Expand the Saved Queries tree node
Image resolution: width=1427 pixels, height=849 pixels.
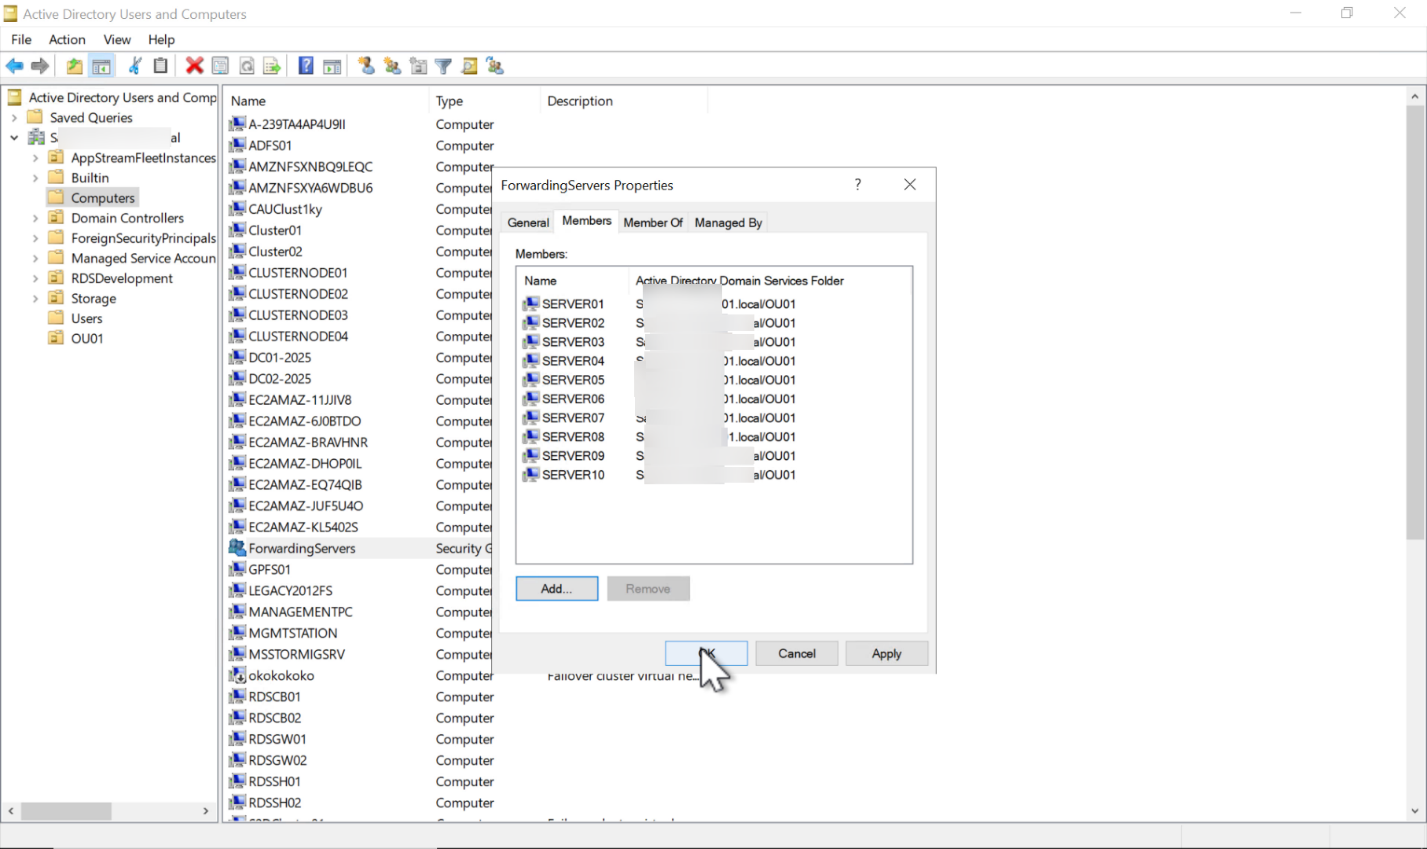pos(14,118)
